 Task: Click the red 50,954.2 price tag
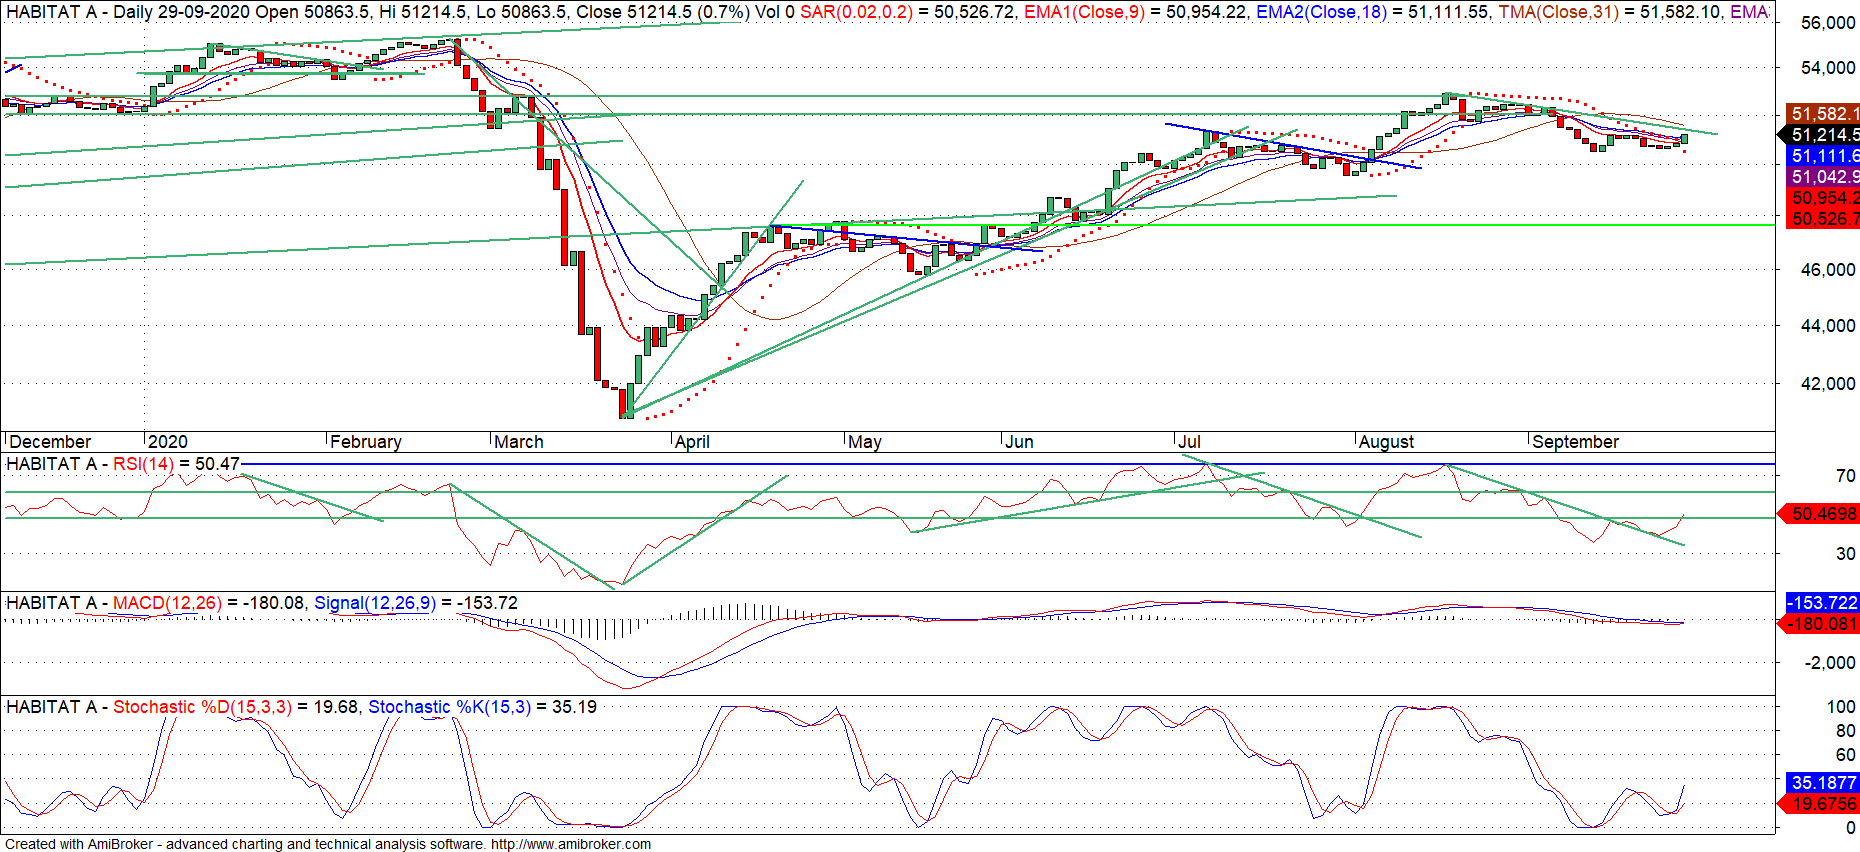pyautogui.click(x=1824, y=198)
